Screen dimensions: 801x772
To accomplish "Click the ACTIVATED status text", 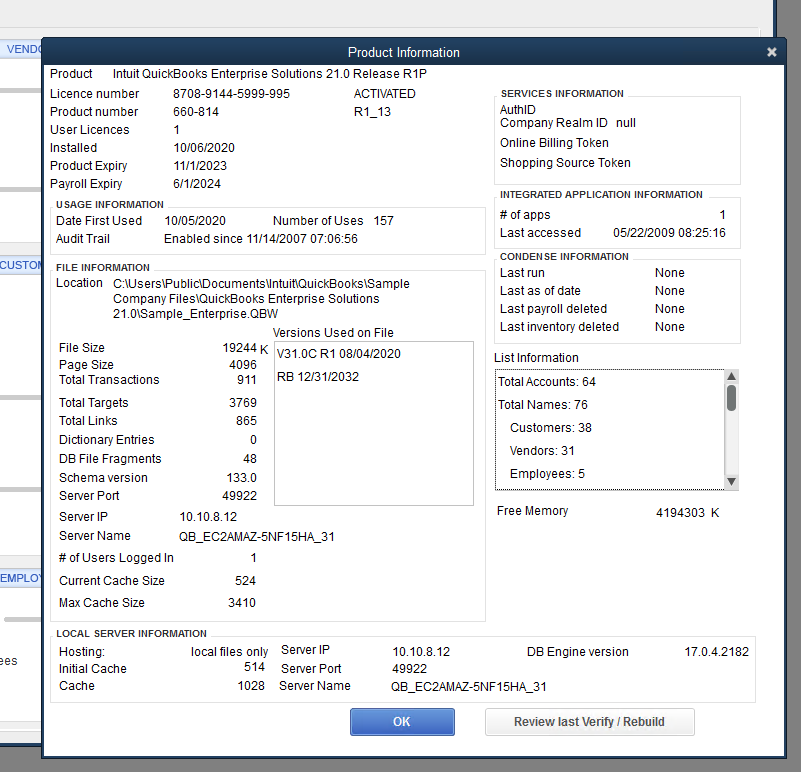I will 385,94.
